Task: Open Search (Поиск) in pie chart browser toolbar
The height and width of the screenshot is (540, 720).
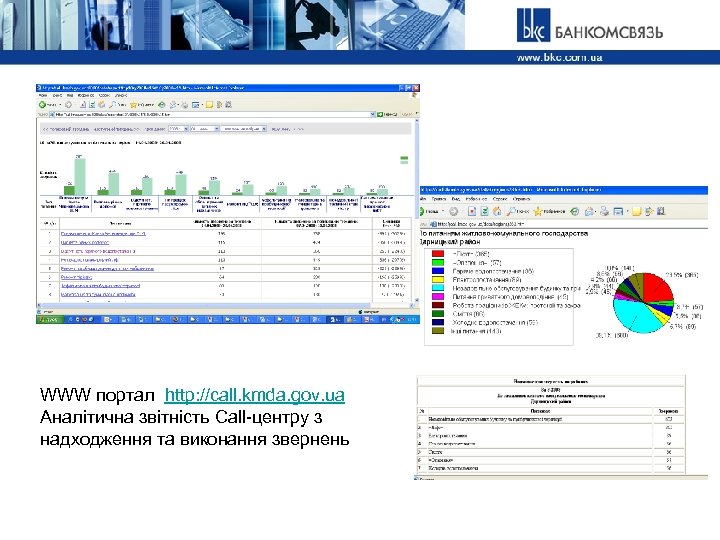Action: (518, 211)
